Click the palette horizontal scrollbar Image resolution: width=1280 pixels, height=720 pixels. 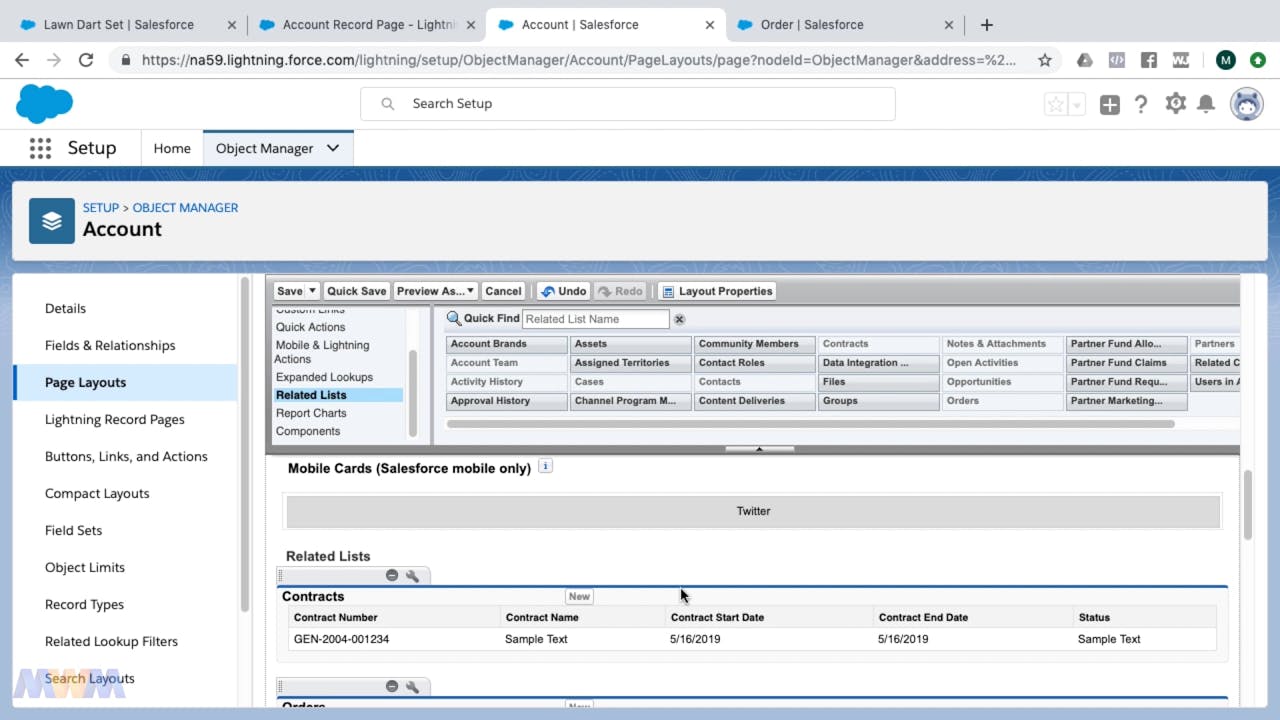(810, 424)
